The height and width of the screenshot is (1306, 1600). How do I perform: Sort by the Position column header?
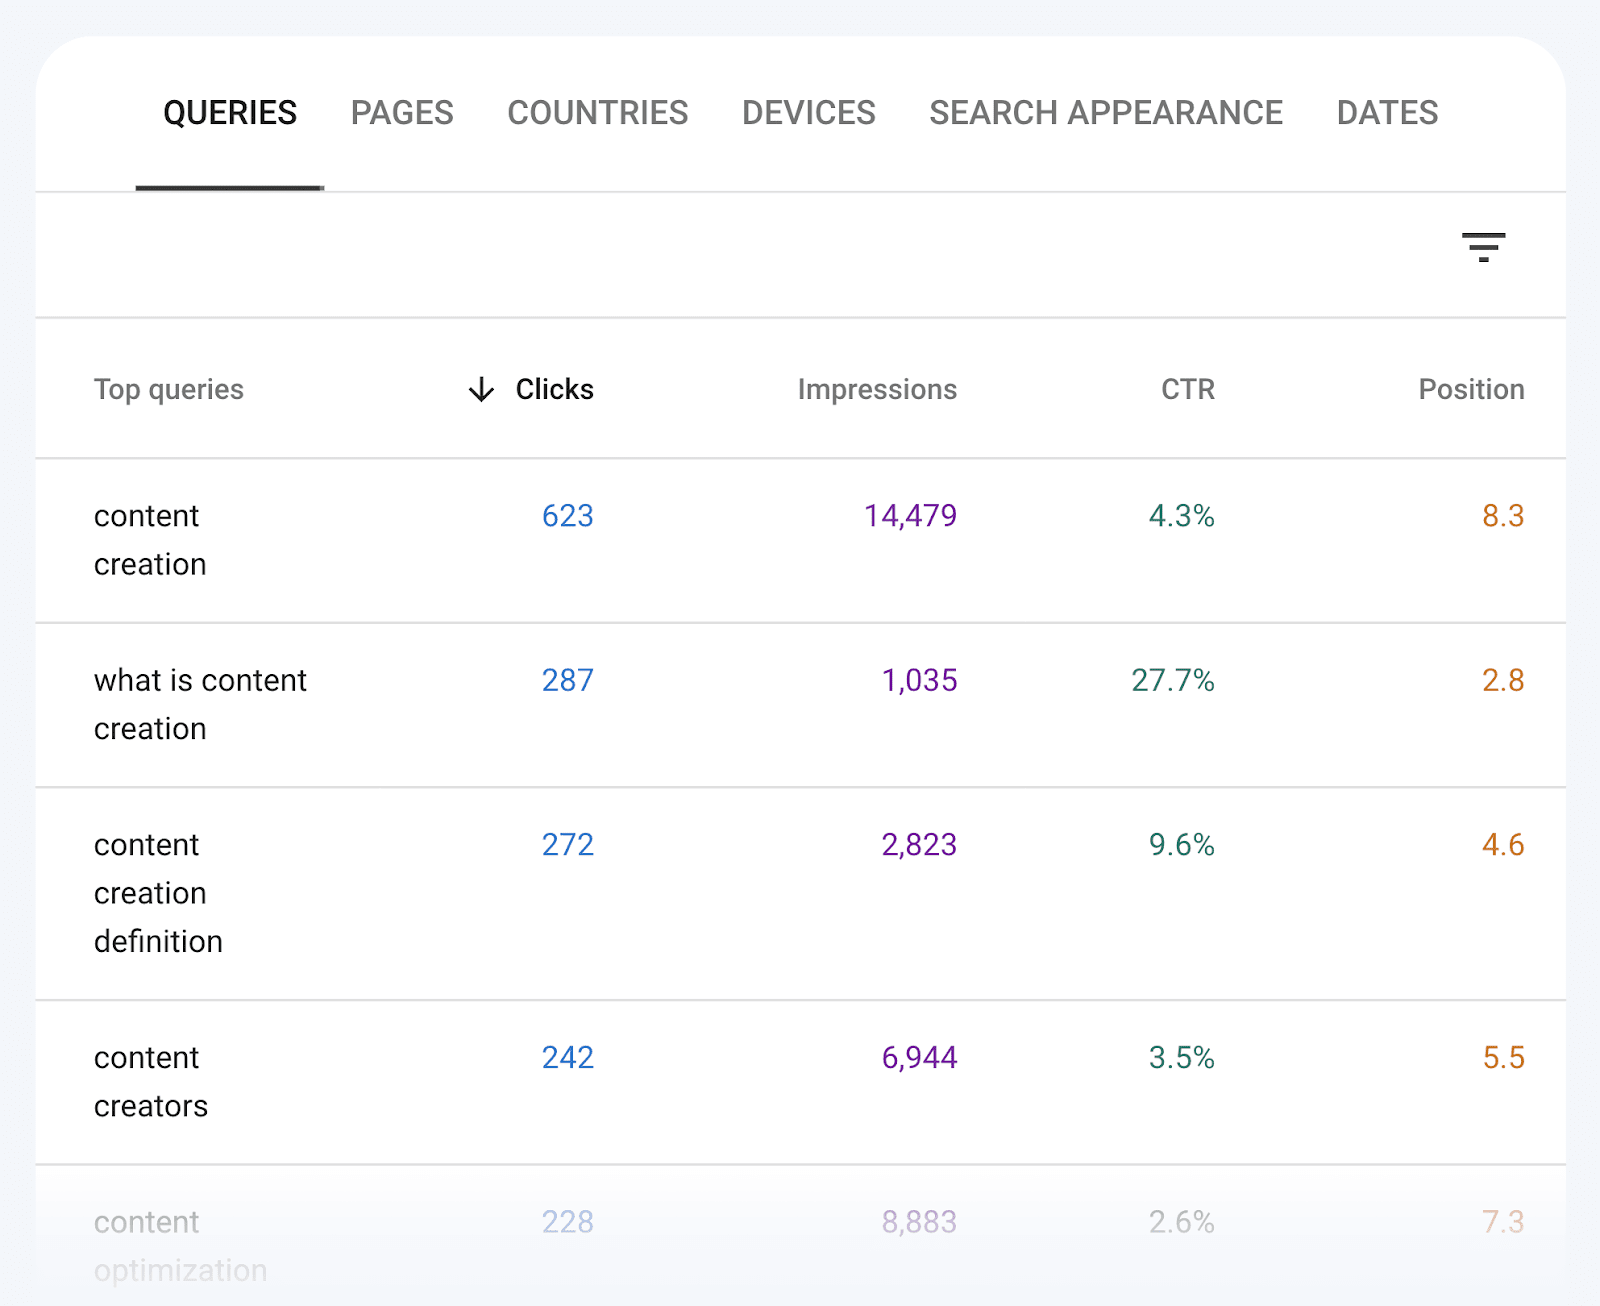point(1470,390)
